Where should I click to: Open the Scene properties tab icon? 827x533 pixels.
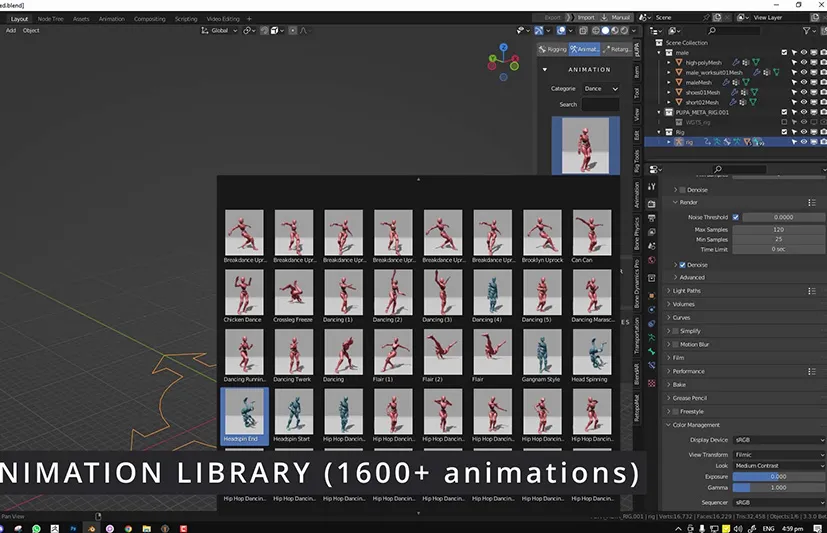652,246
